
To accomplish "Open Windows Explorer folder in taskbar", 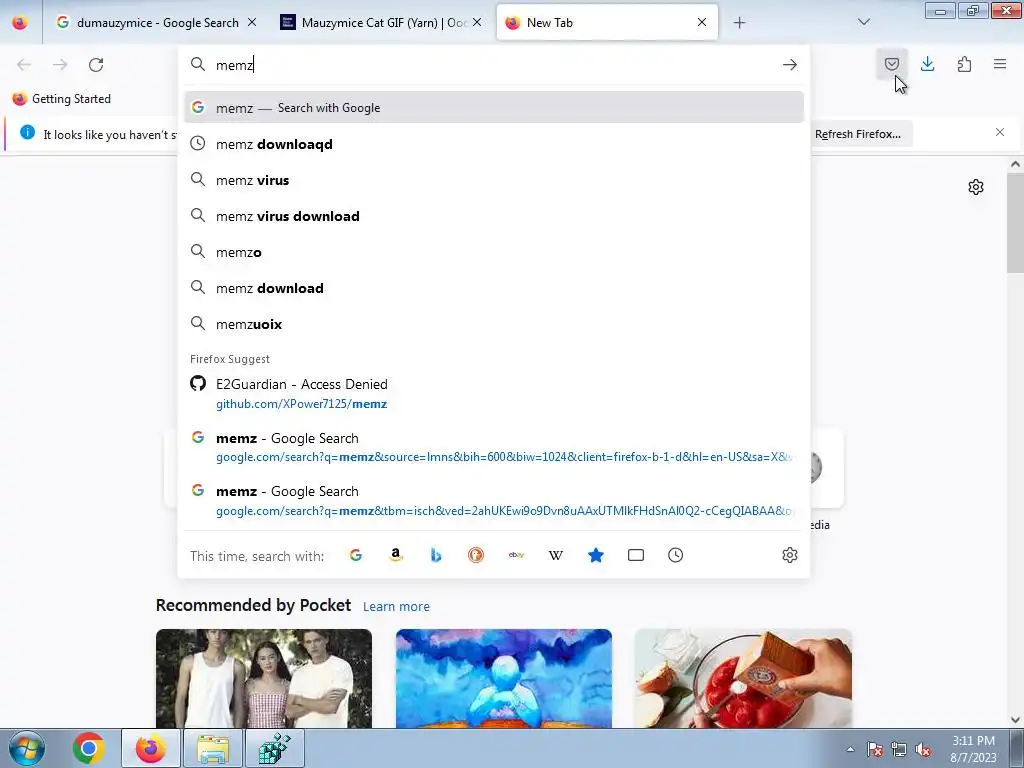I will point(213,748).
